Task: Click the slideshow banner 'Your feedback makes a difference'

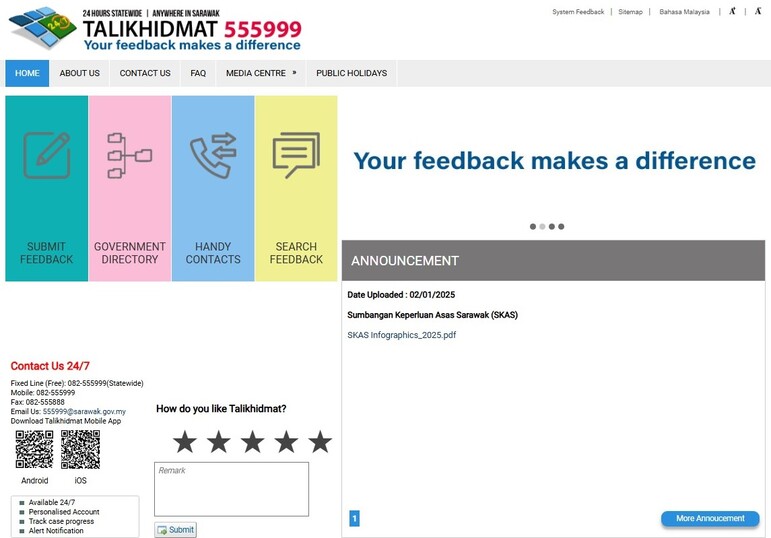Action: [554, 161]
